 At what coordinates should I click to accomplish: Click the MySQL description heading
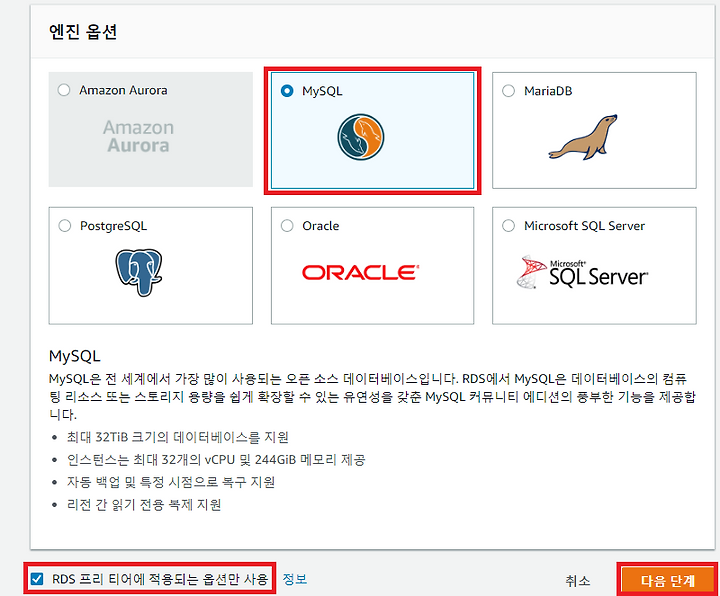74,356
